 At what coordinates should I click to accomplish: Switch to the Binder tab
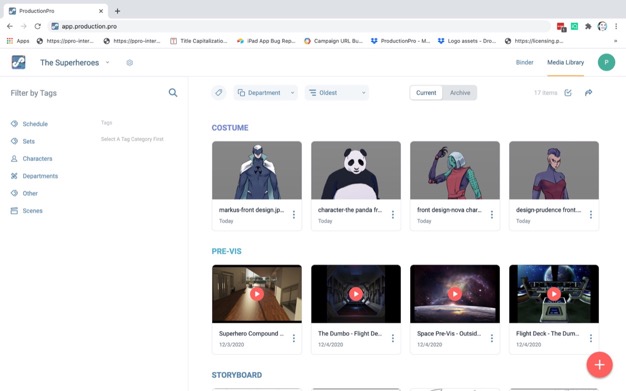click(524, 62)
